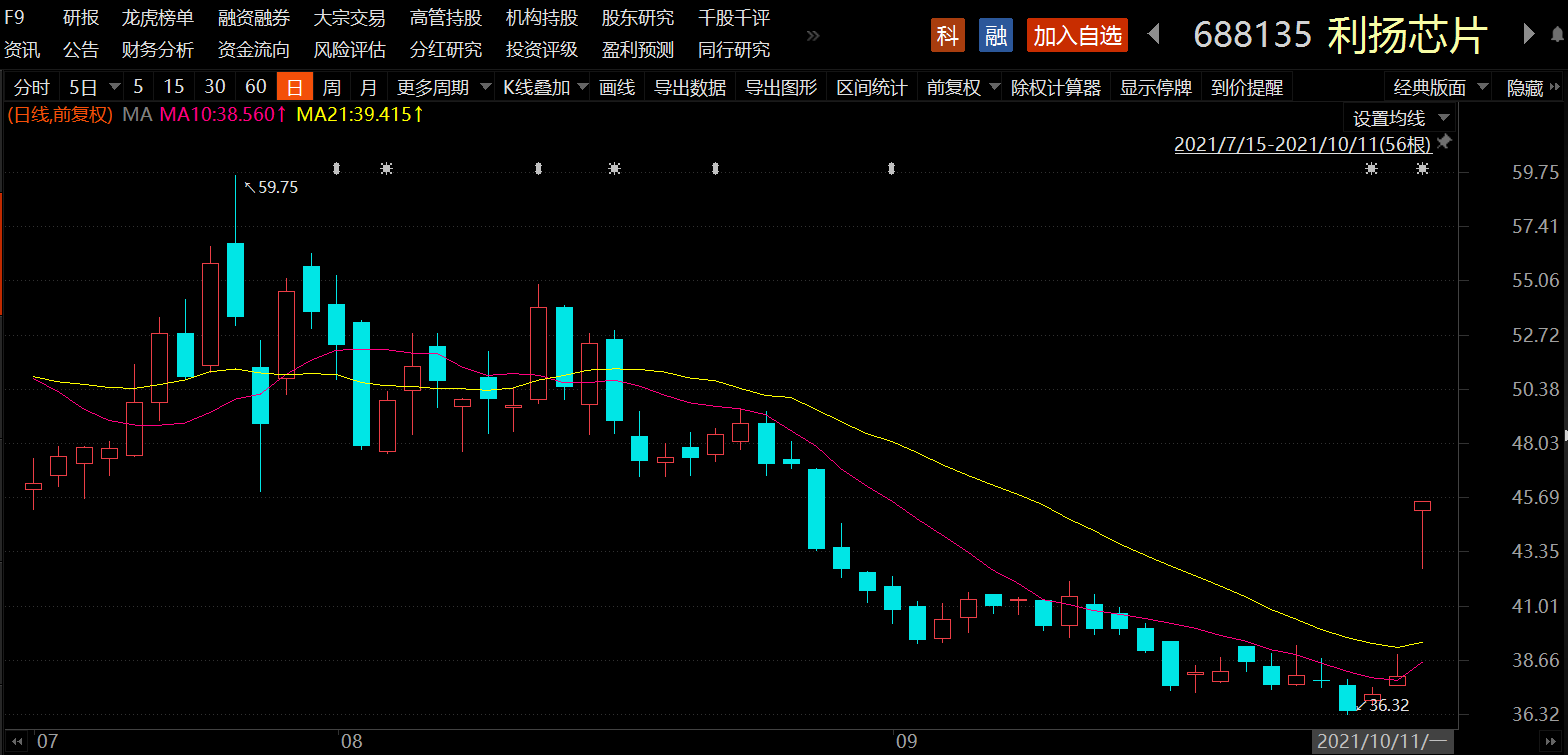The width and height of the screenshot is (1568, 755).
Task: Click 导出图形 export chart button
Action: point(782,87)
